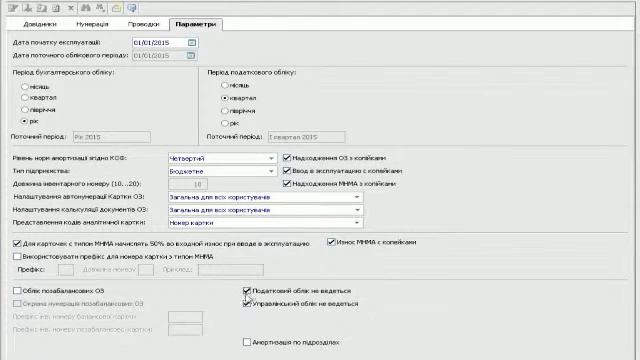Viewport: 640px width, 360px height.
Task: Select місяць for податкового обліку period
Action: 224,85
